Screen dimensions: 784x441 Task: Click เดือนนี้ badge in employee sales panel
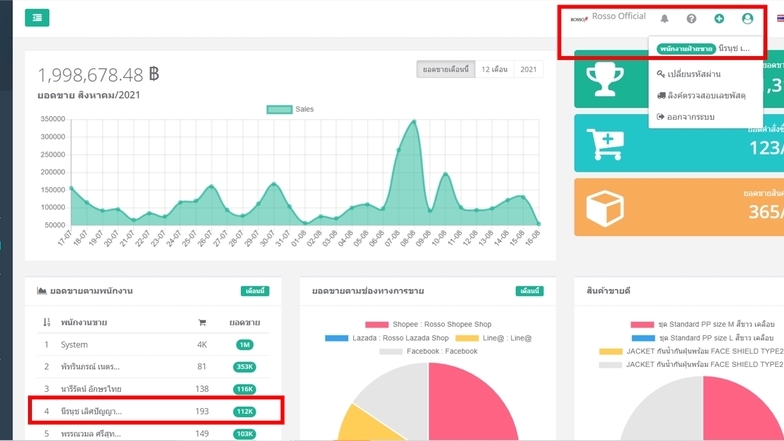coord(255,291)
